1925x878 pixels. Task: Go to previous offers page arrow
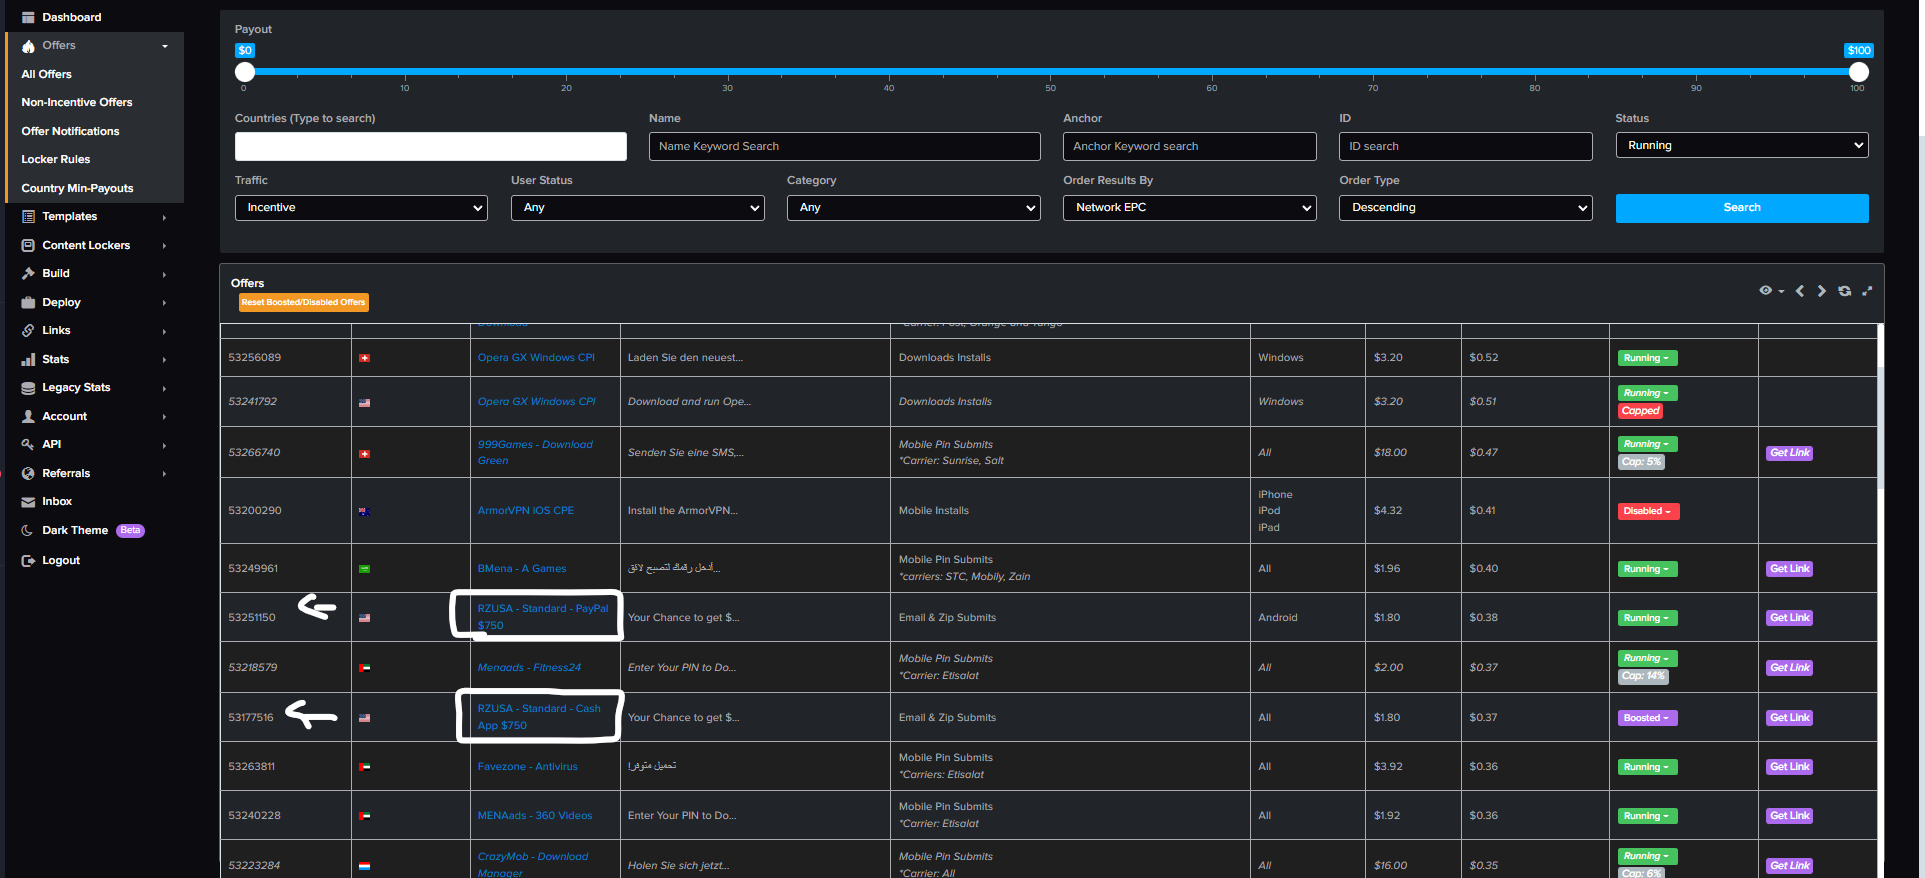point(1800,291)
